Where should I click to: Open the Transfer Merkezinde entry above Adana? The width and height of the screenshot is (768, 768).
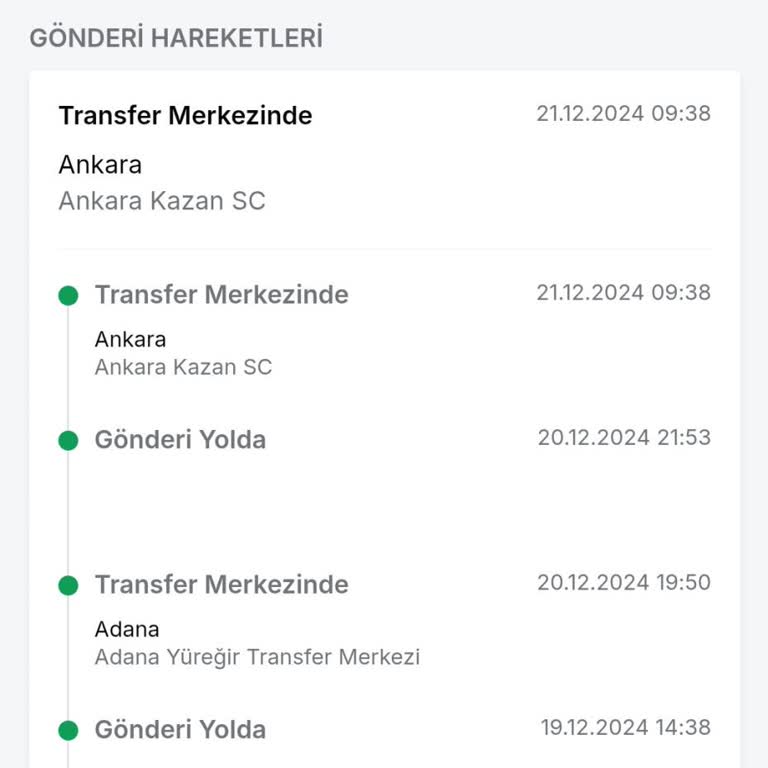(x=221, y=585)
